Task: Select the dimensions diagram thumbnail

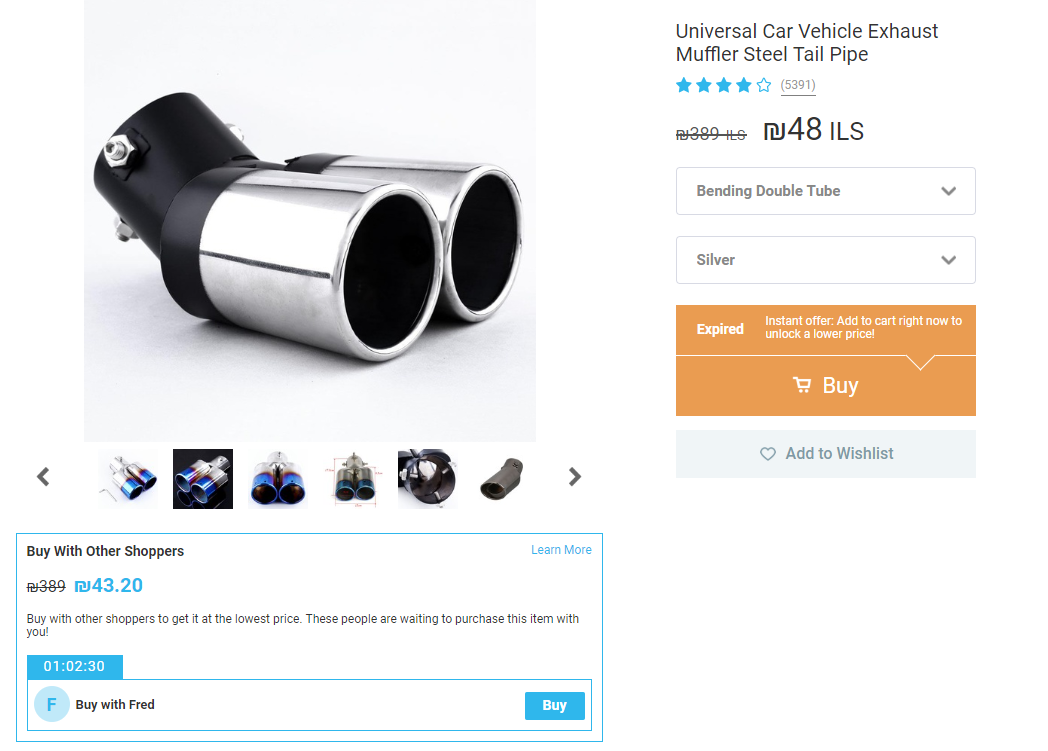Action: pyautogui.click(x=353, y=478)
